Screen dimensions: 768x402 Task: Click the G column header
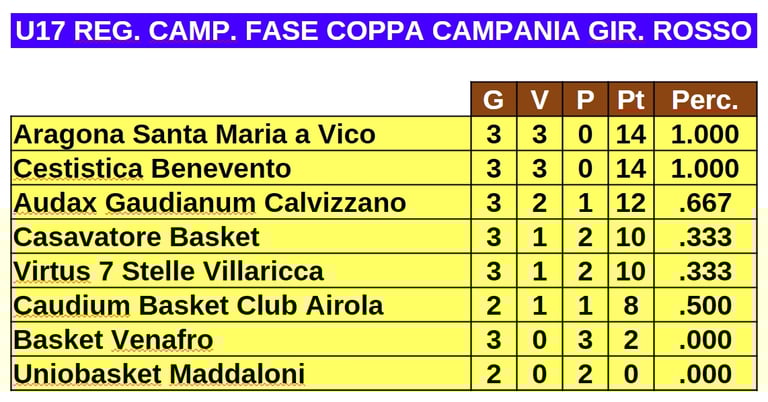point(494,99)
